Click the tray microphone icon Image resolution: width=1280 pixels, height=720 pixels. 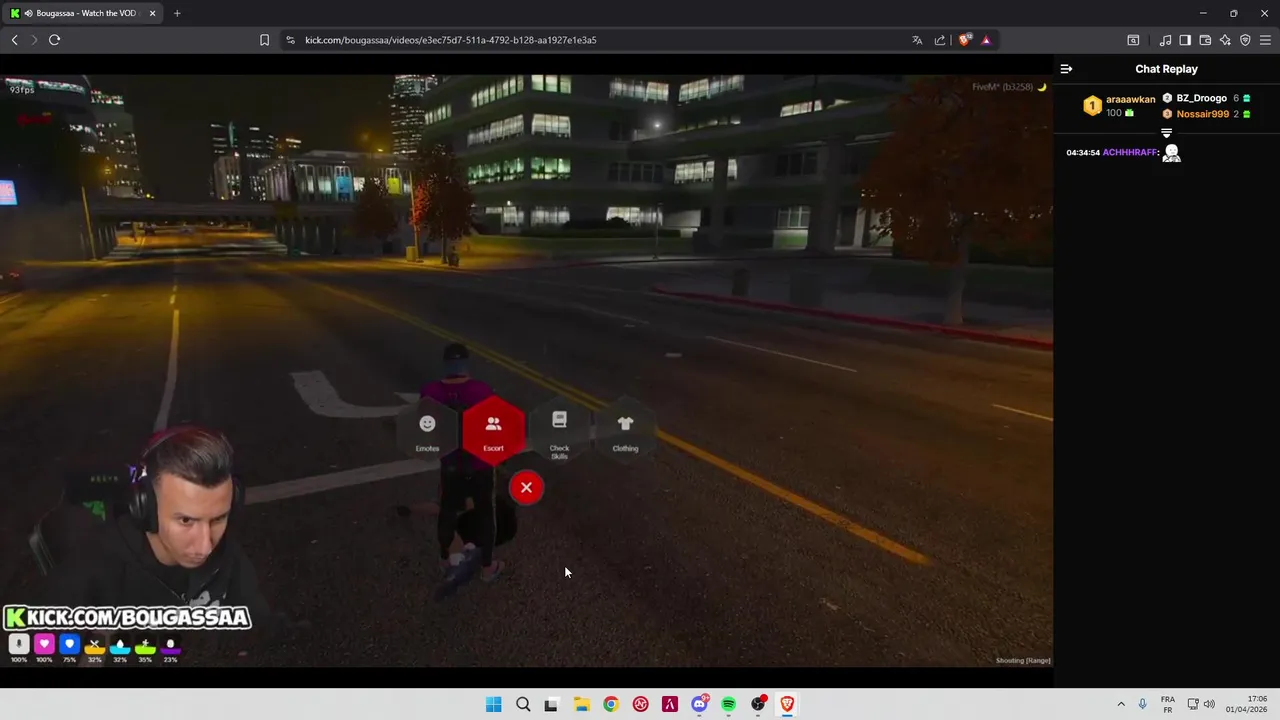(1142, 704)
